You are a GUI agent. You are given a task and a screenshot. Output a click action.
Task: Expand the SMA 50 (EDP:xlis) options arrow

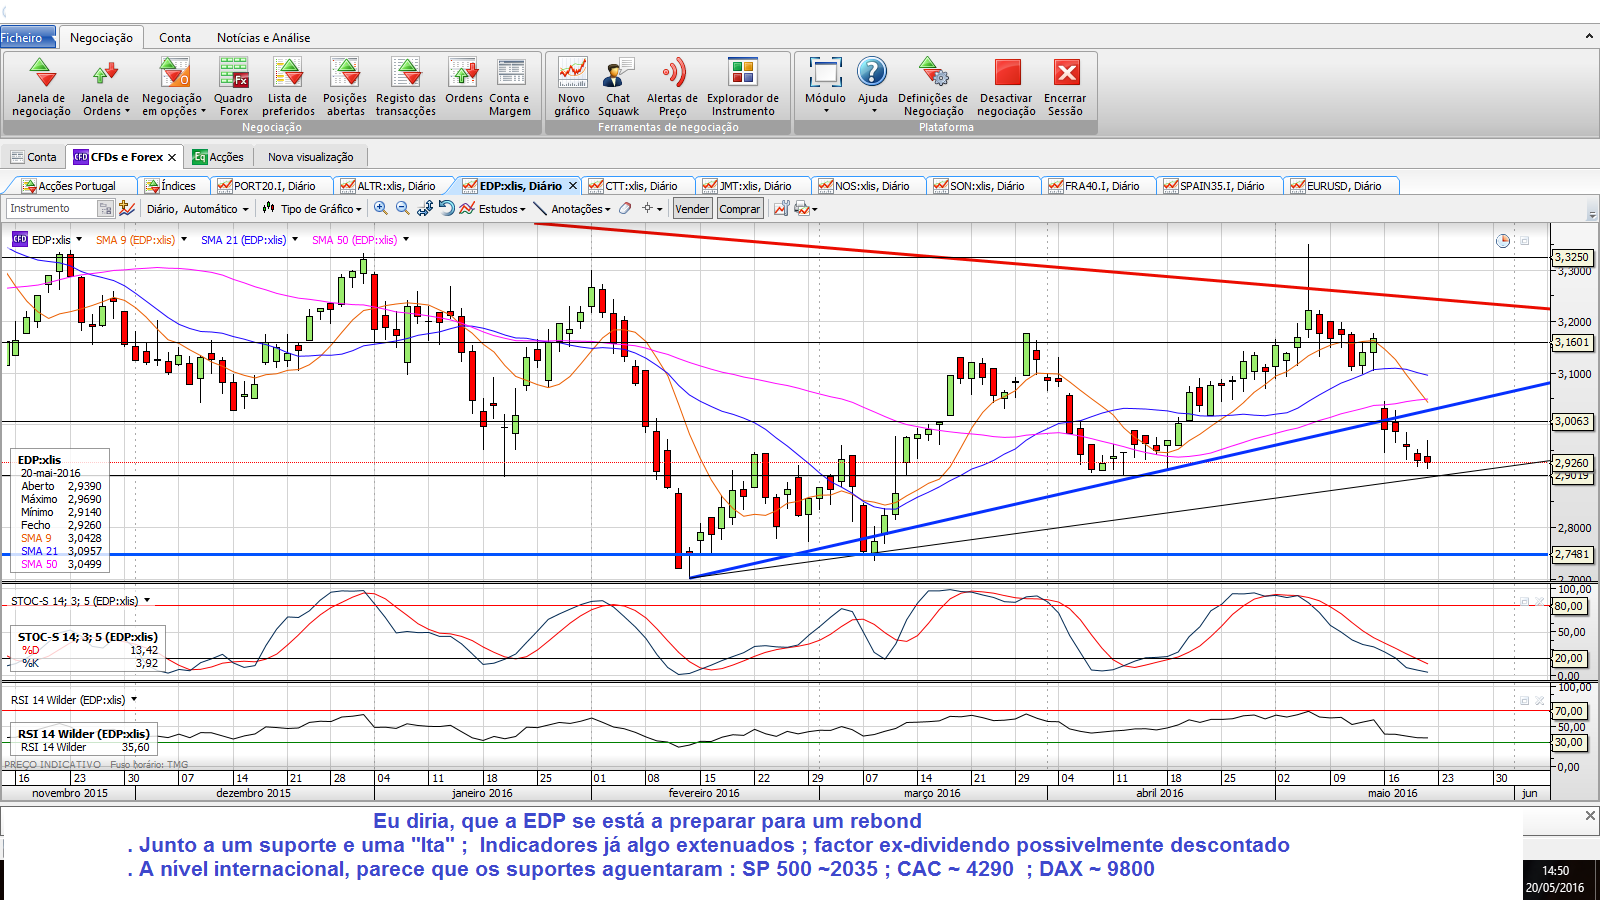coord(406,240)
